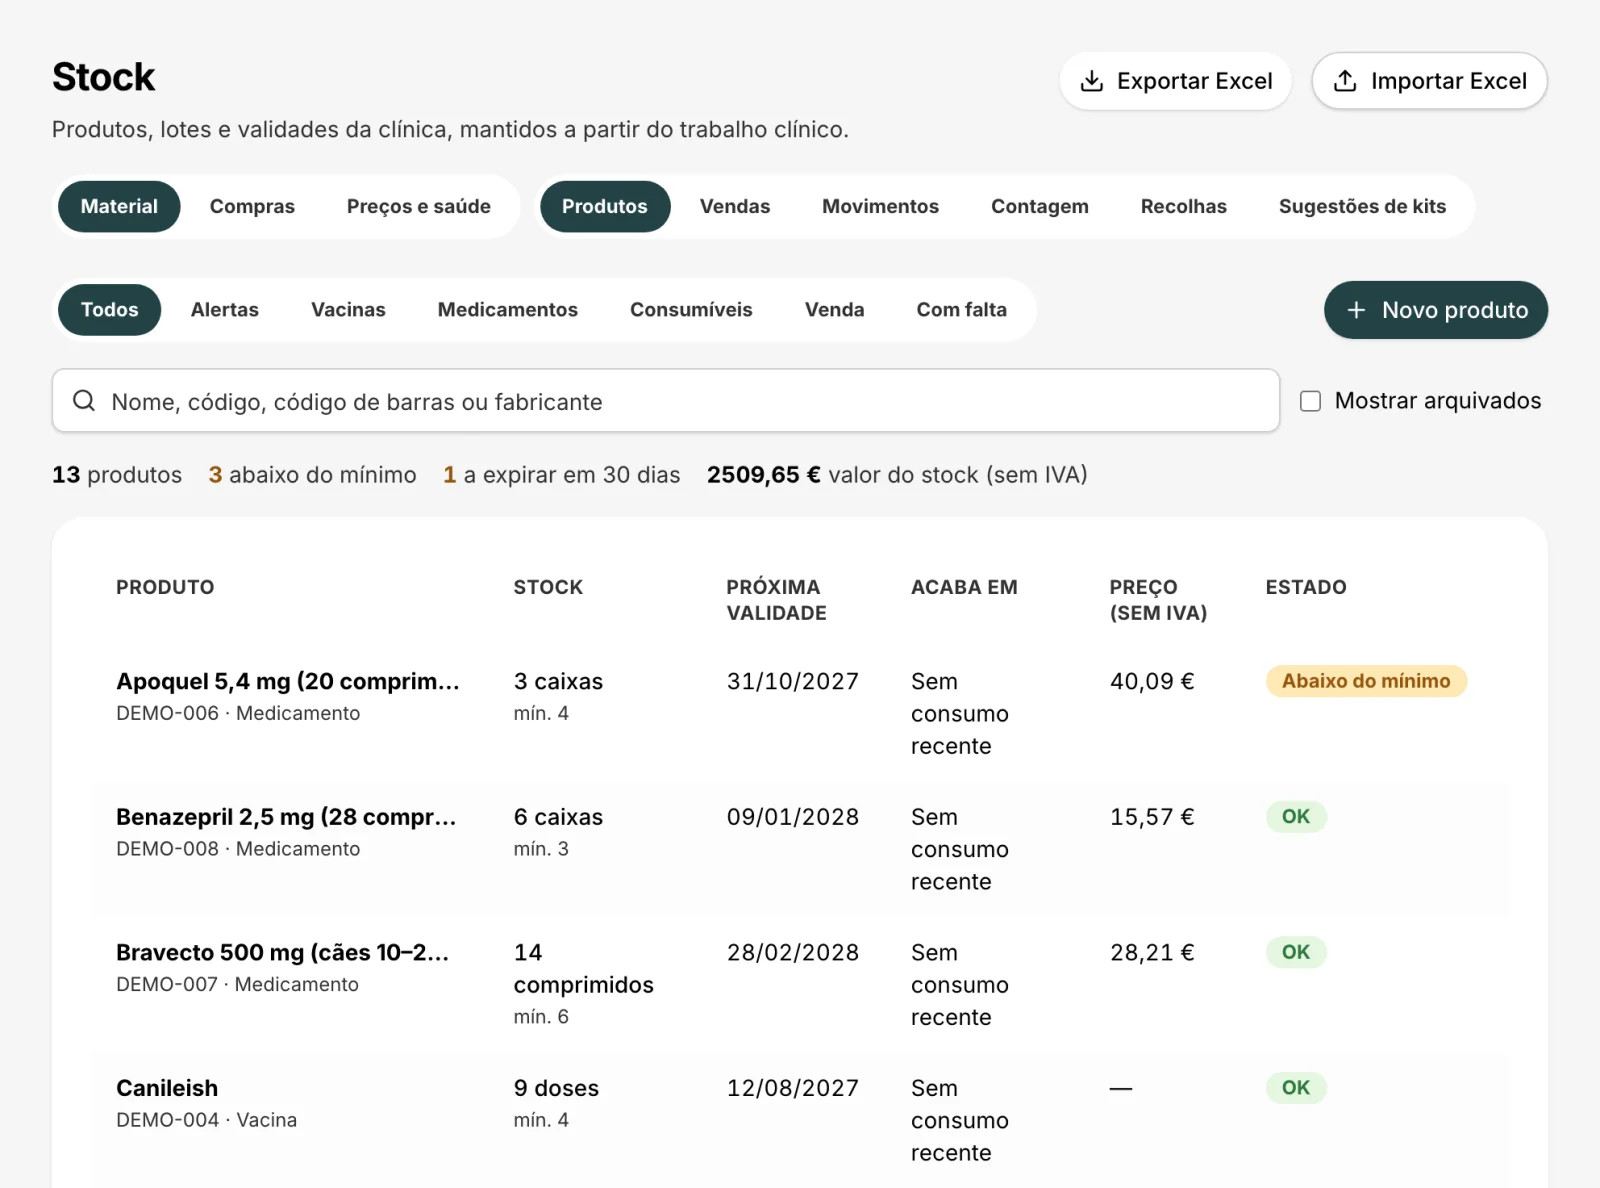Click the magnifier icon in the search box

click(84, 401)
